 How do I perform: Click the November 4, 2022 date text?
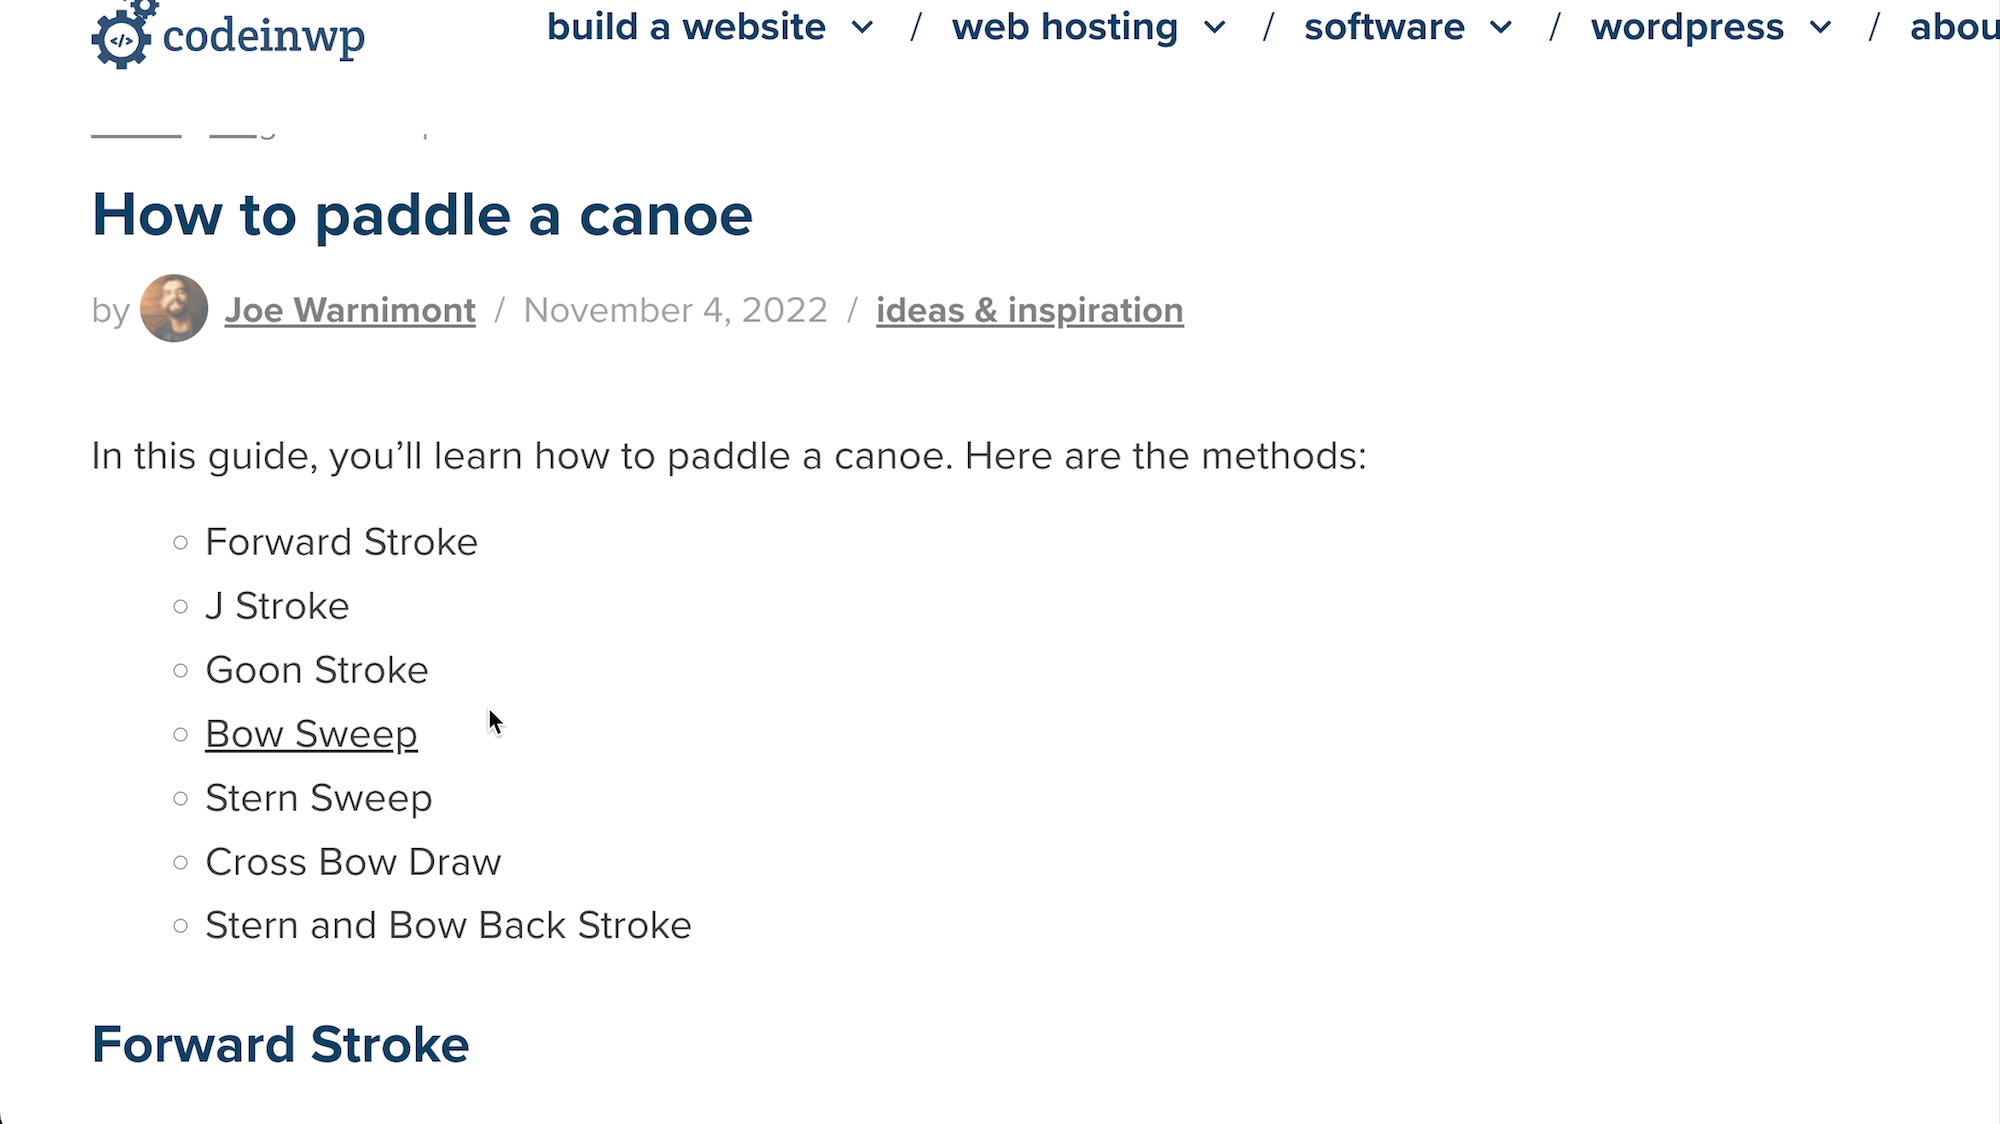pyautogui.click(x=674, y=309)
